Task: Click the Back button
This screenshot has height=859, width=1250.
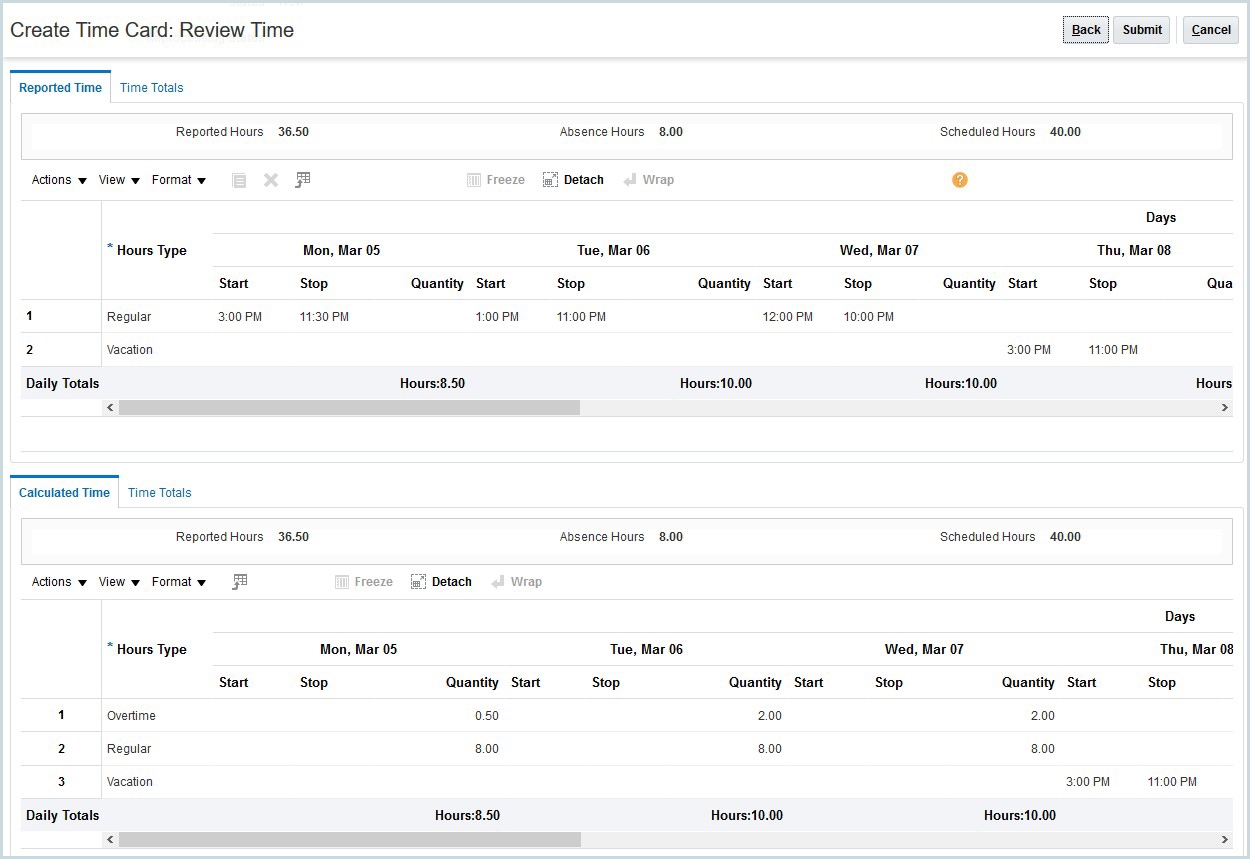Action: pyautogui.click(x=1085, y=29)
